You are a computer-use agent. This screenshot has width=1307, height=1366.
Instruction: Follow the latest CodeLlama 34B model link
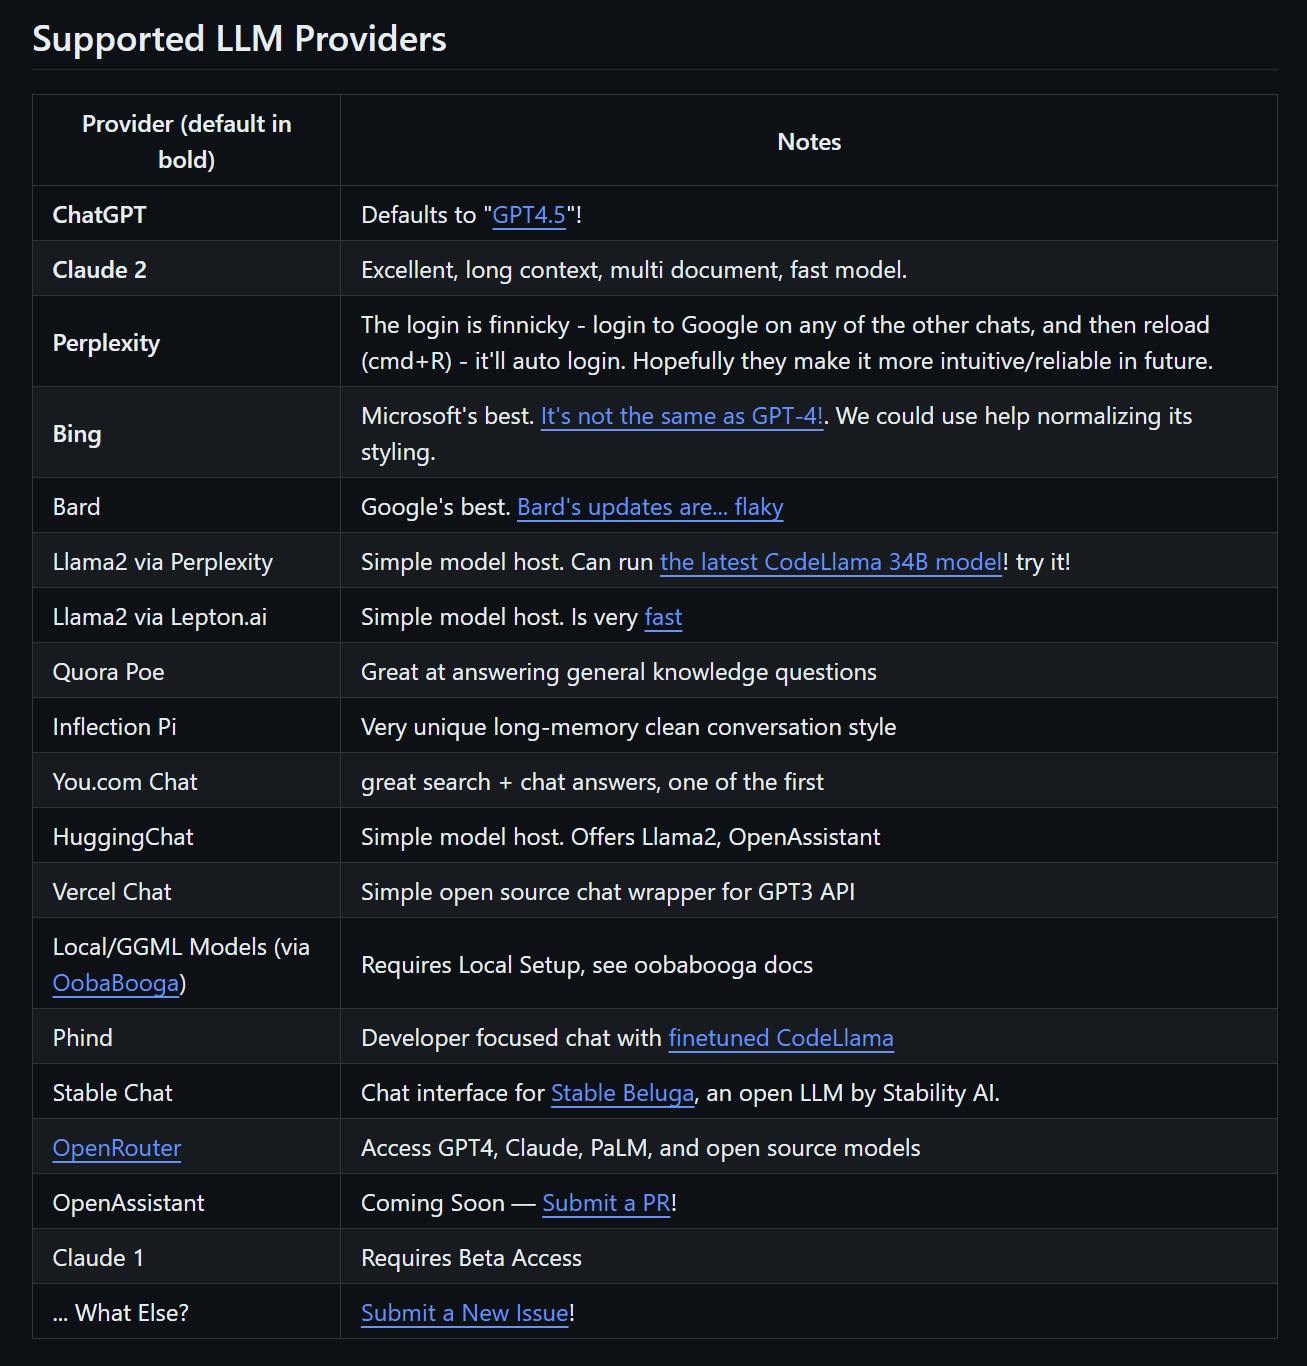tap(830, 562)
